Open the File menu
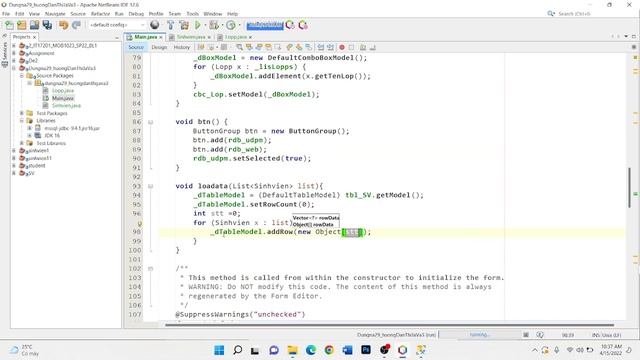The height and width of the screenshot is (360, 640). coord(6,13)
